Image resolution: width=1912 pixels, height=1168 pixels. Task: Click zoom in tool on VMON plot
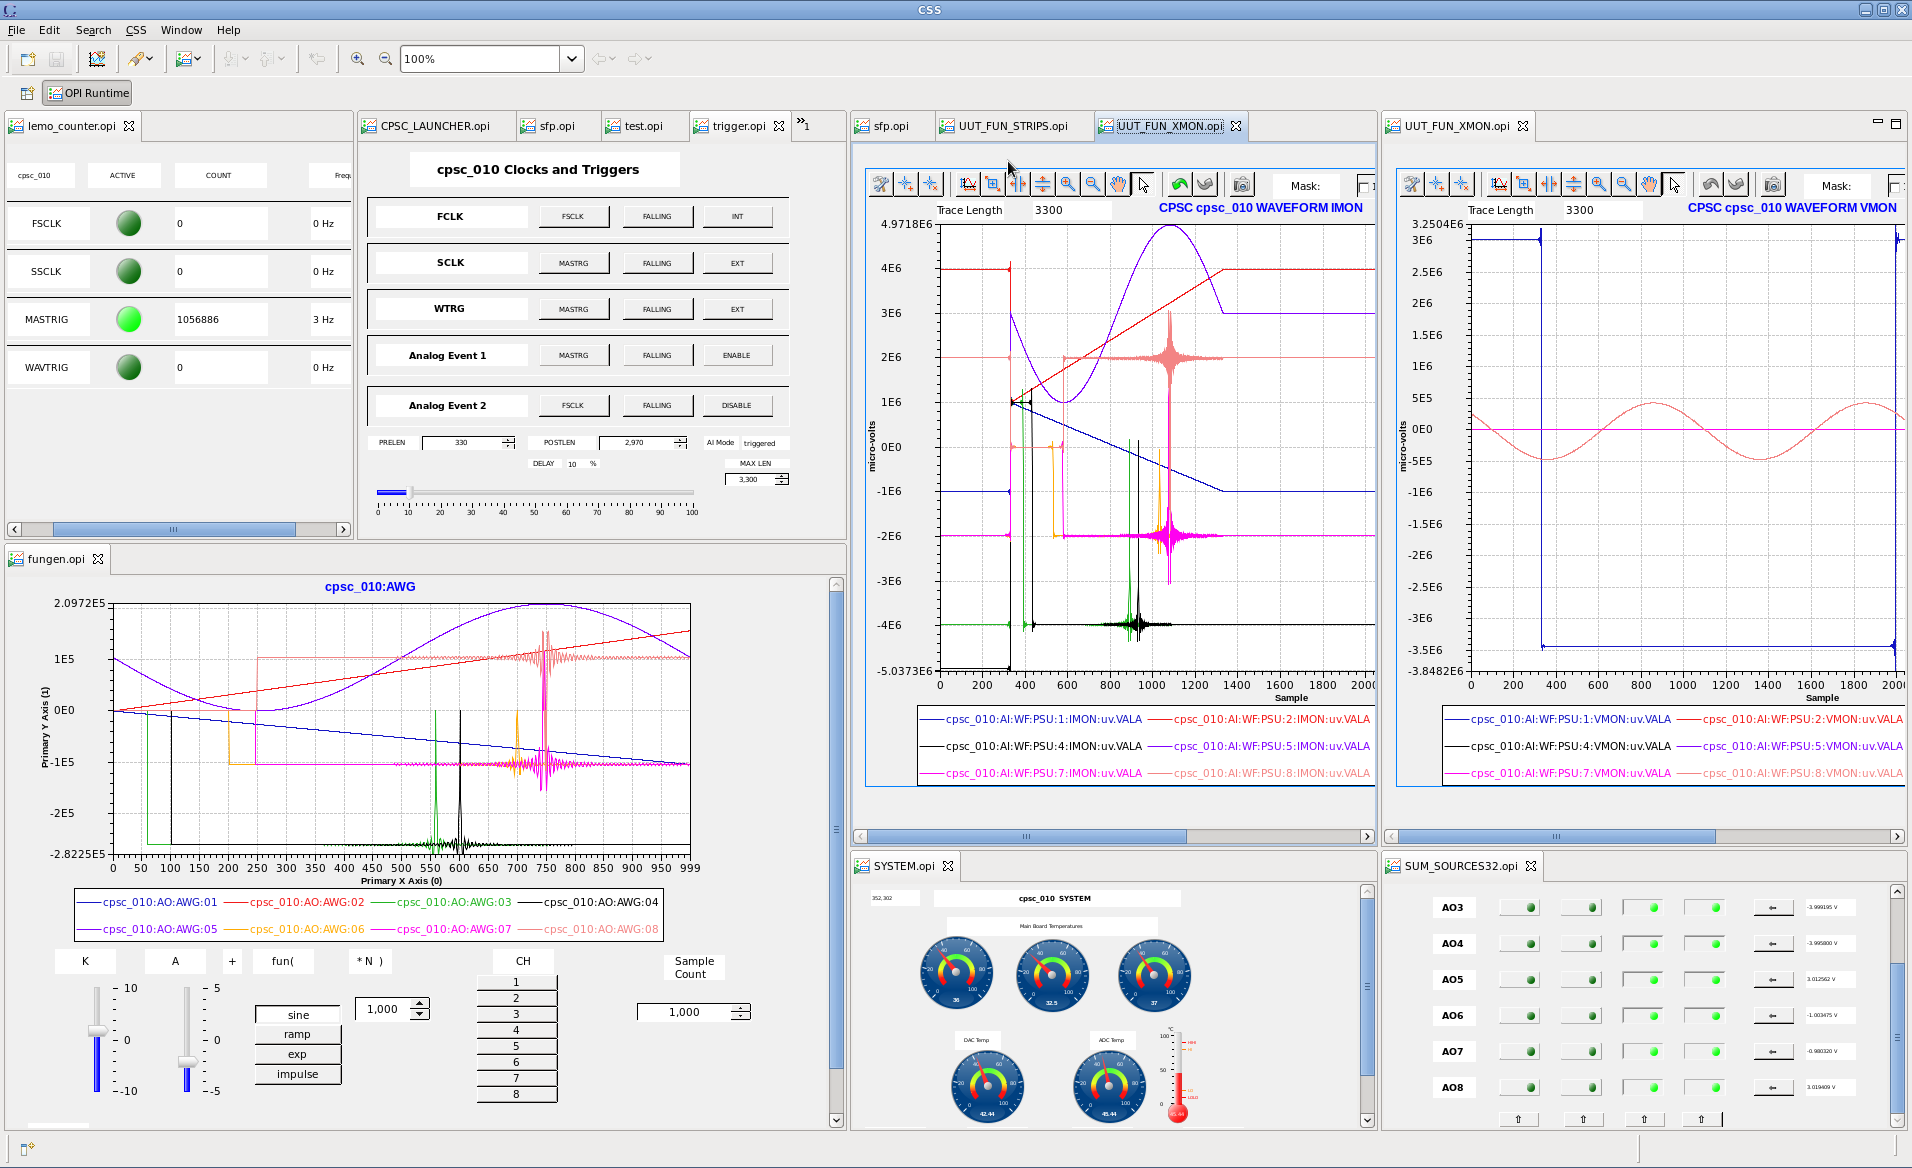(x=1598, y=184)
